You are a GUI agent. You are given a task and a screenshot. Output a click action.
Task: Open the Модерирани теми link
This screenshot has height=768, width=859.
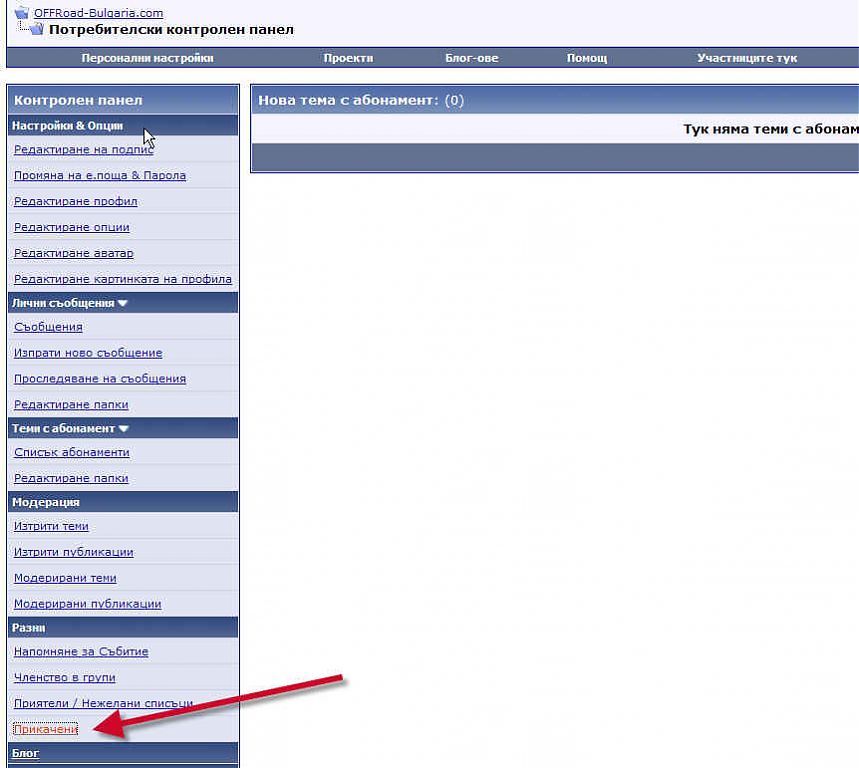click(x=65, y=578)
